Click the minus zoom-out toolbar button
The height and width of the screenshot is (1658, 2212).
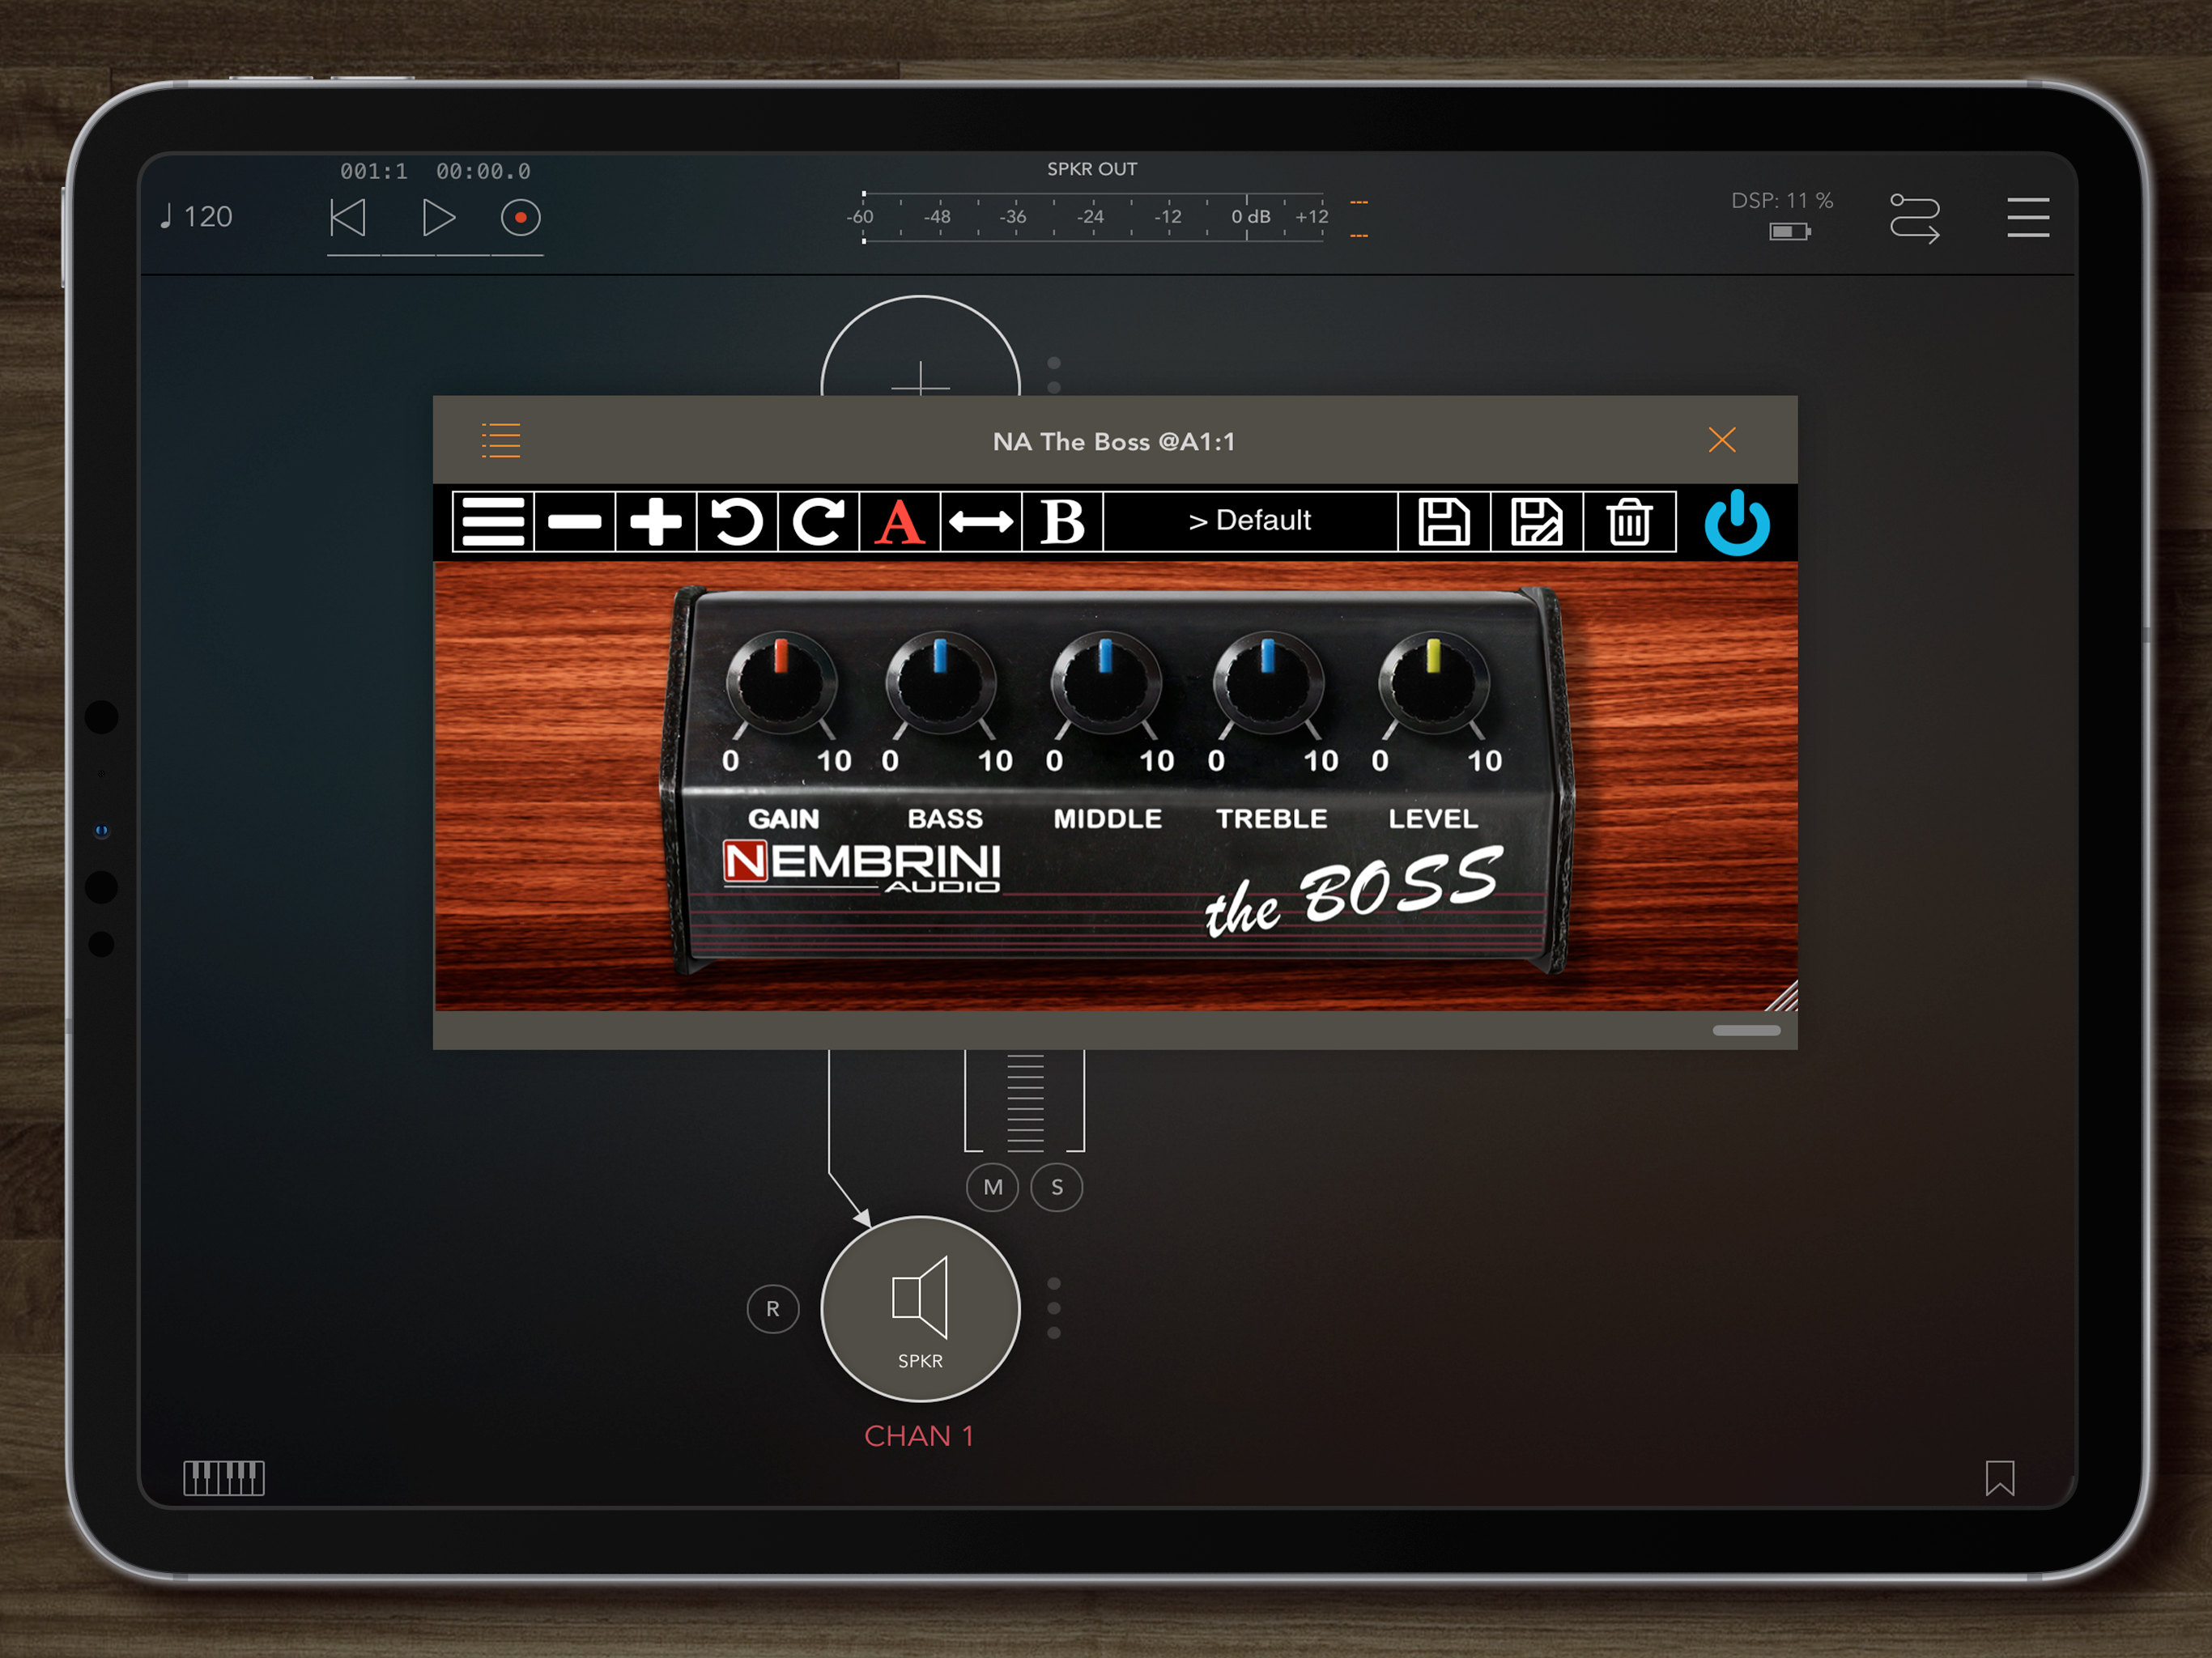tap(575, 521)
